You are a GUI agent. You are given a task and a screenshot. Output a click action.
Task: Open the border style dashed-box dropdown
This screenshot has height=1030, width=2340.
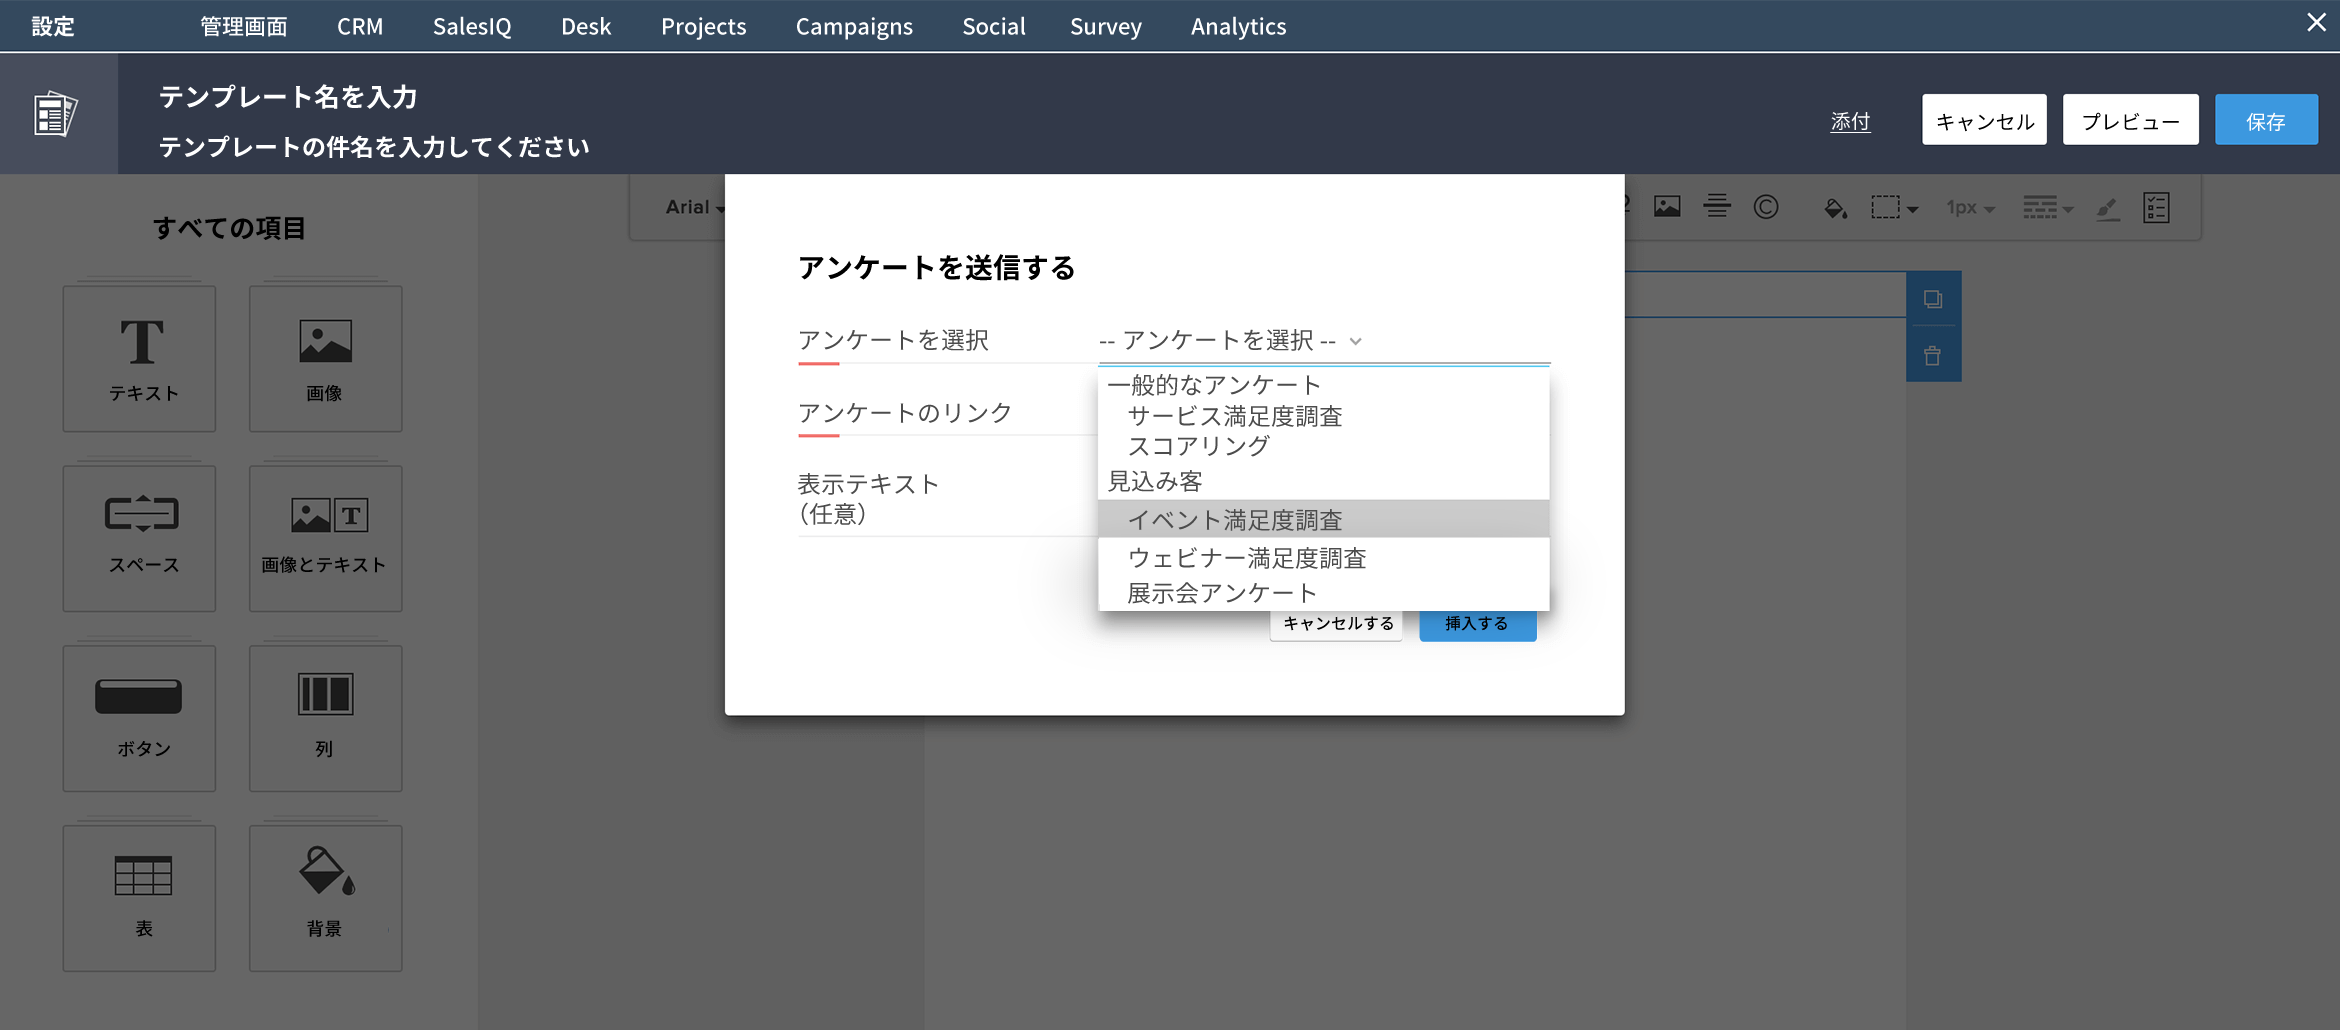tap(1894, 208)
